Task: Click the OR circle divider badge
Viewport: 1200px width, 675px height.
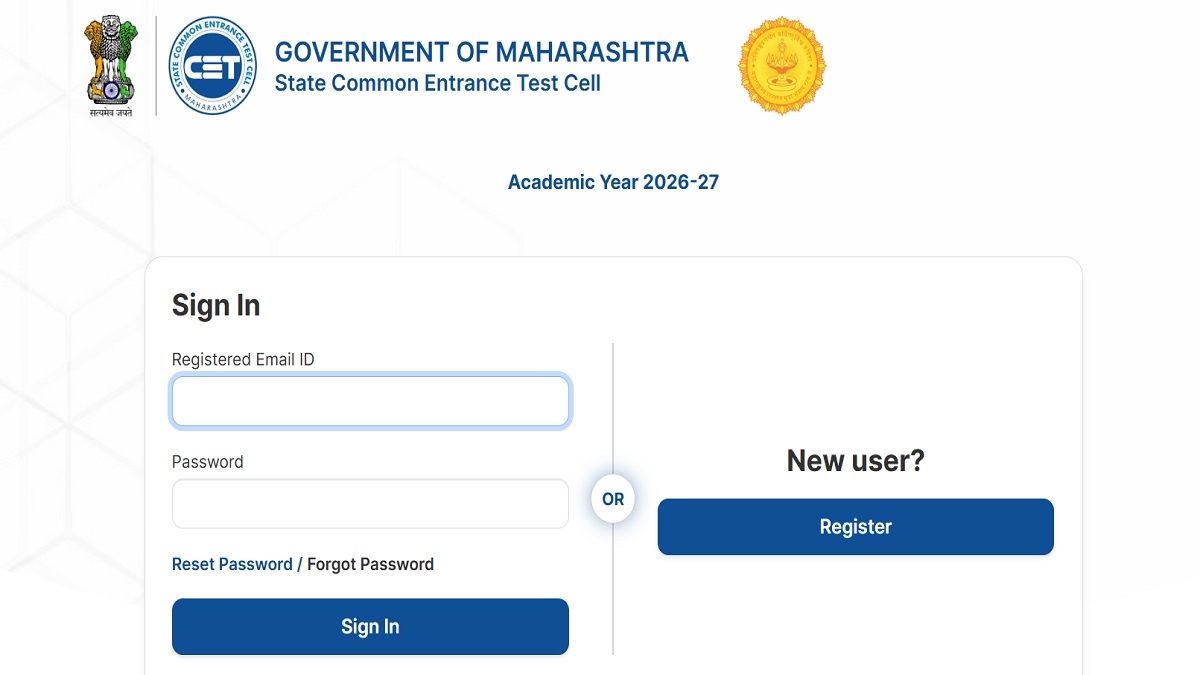Action: tap(613, 499)
